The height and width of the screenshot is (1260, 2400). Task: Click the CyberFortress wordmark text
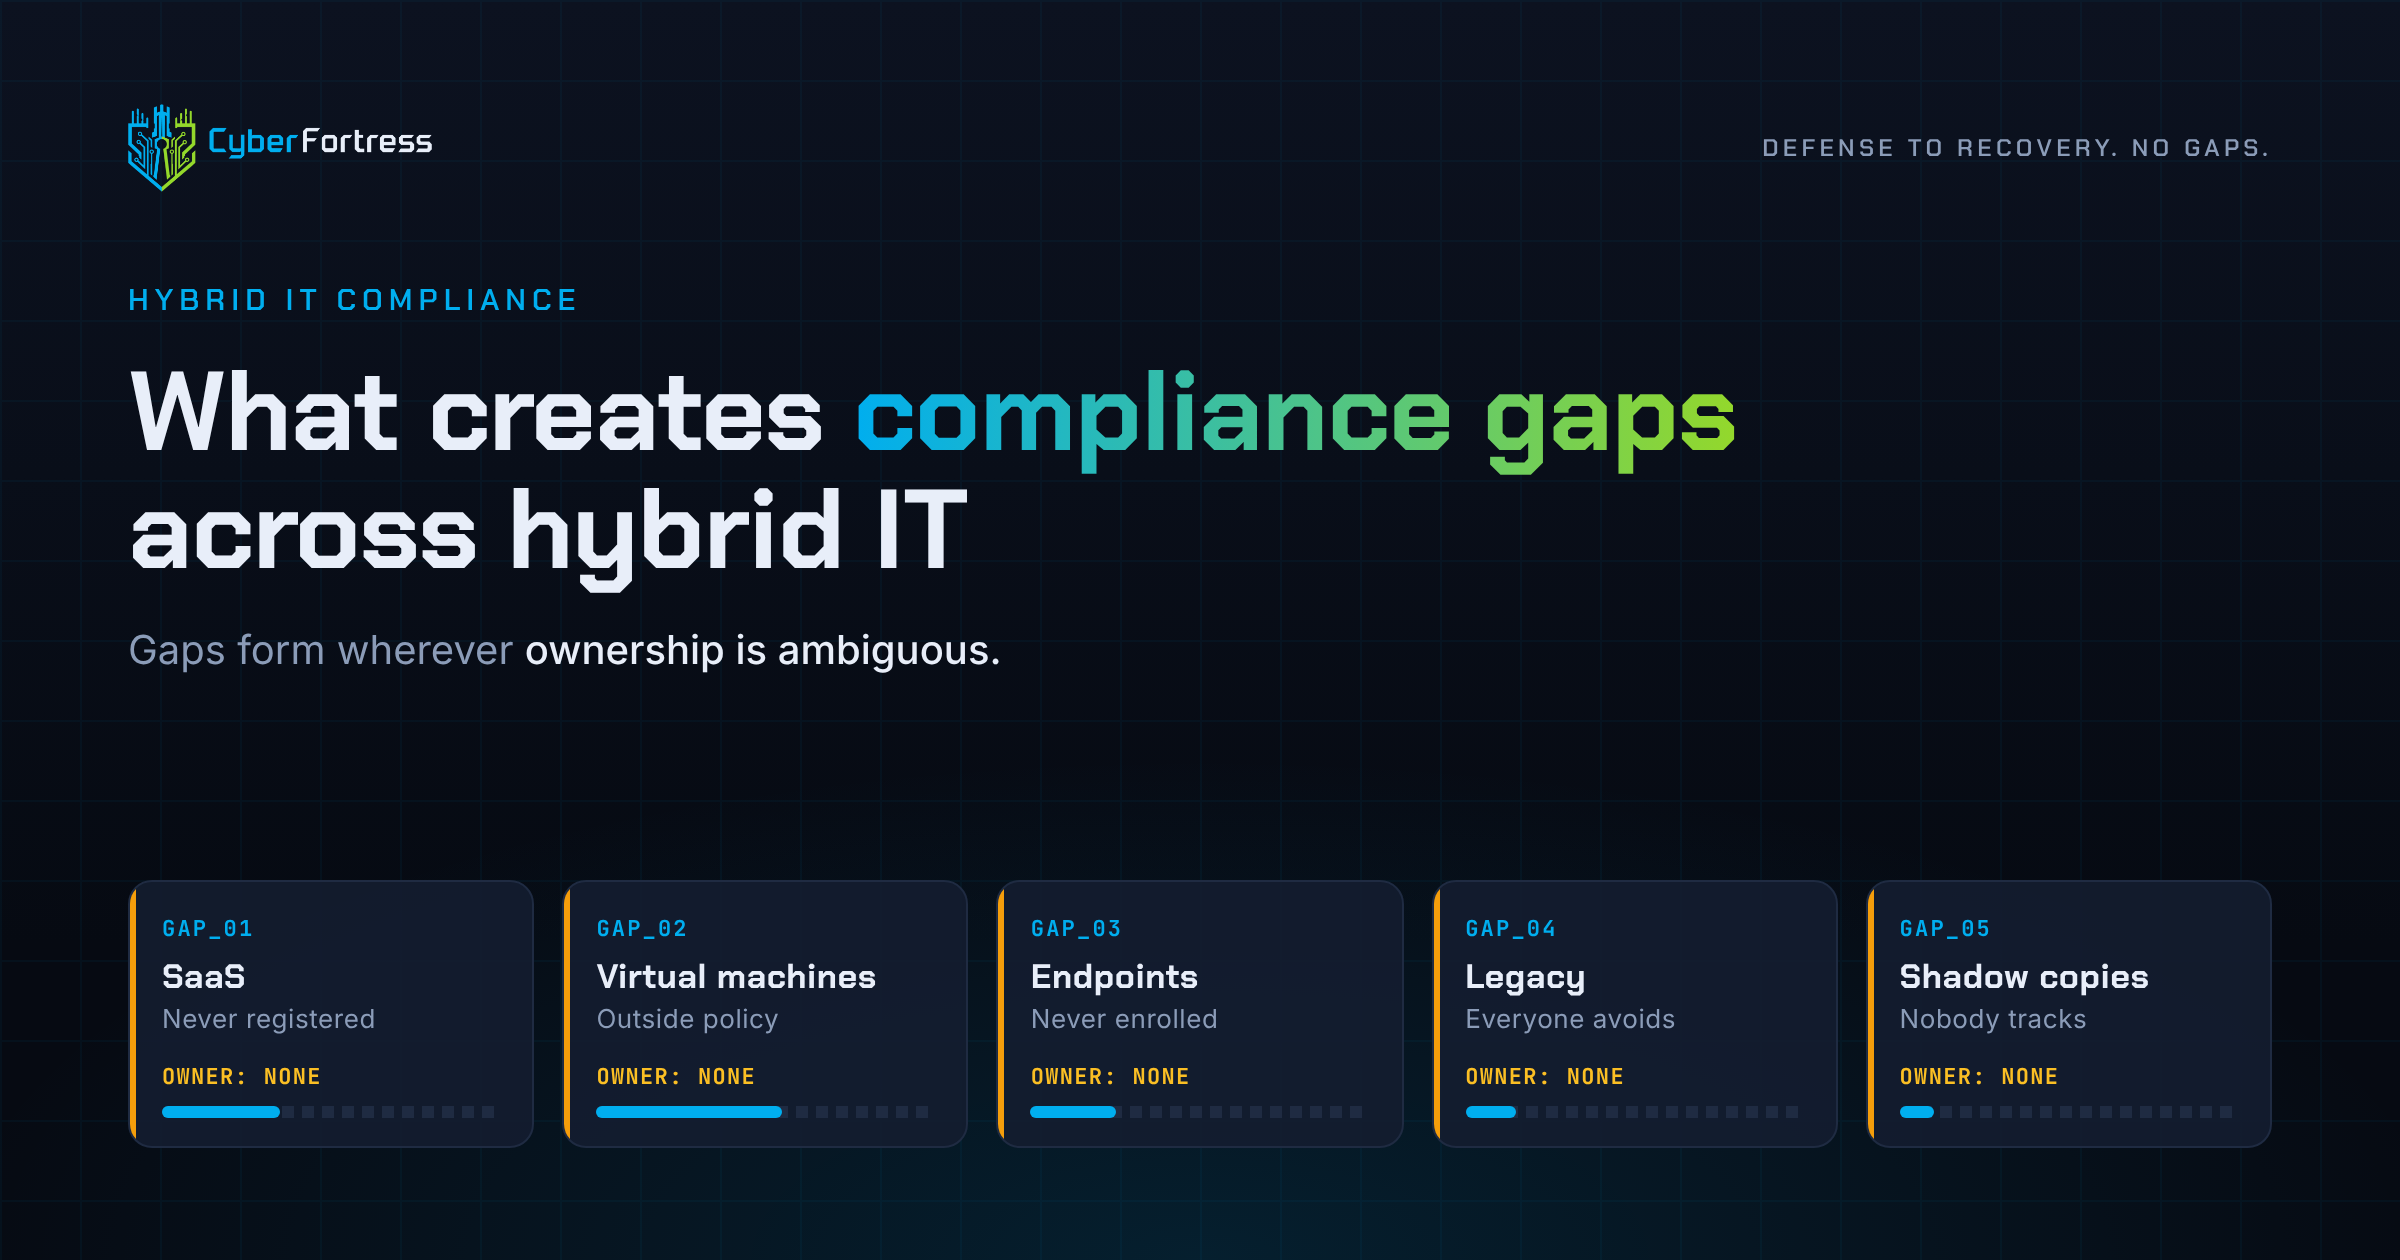pyautogui.click(x=320, y=142)
